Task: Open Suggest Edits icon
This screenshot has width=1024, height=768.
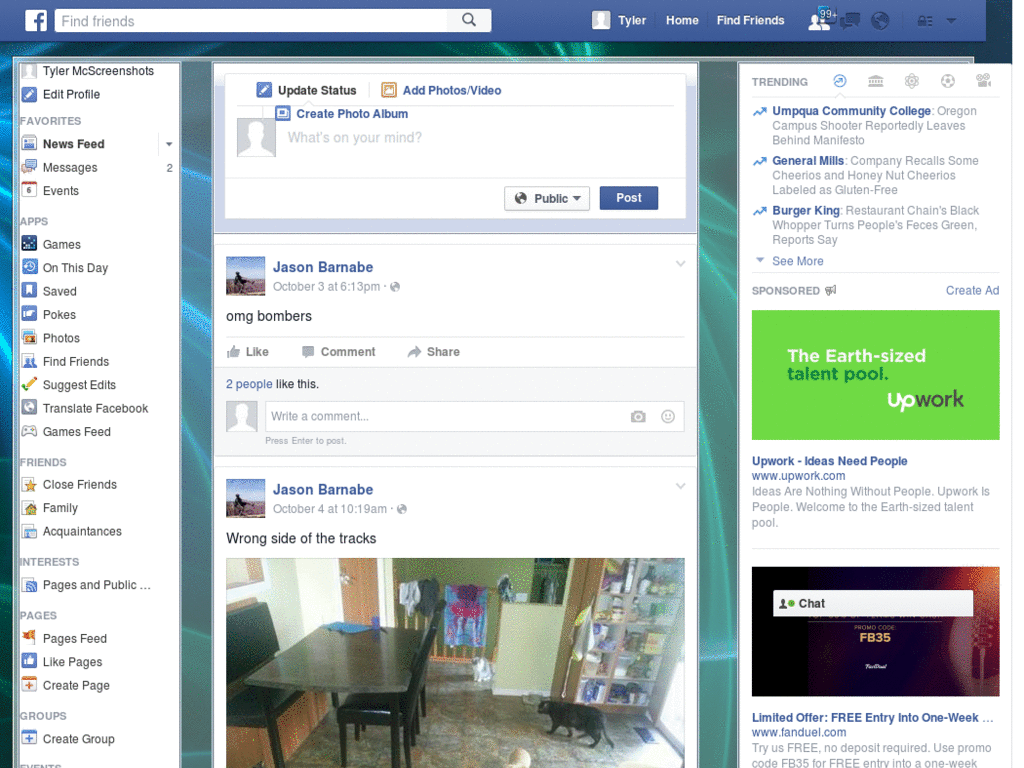Action: click(x=29, y=385)
